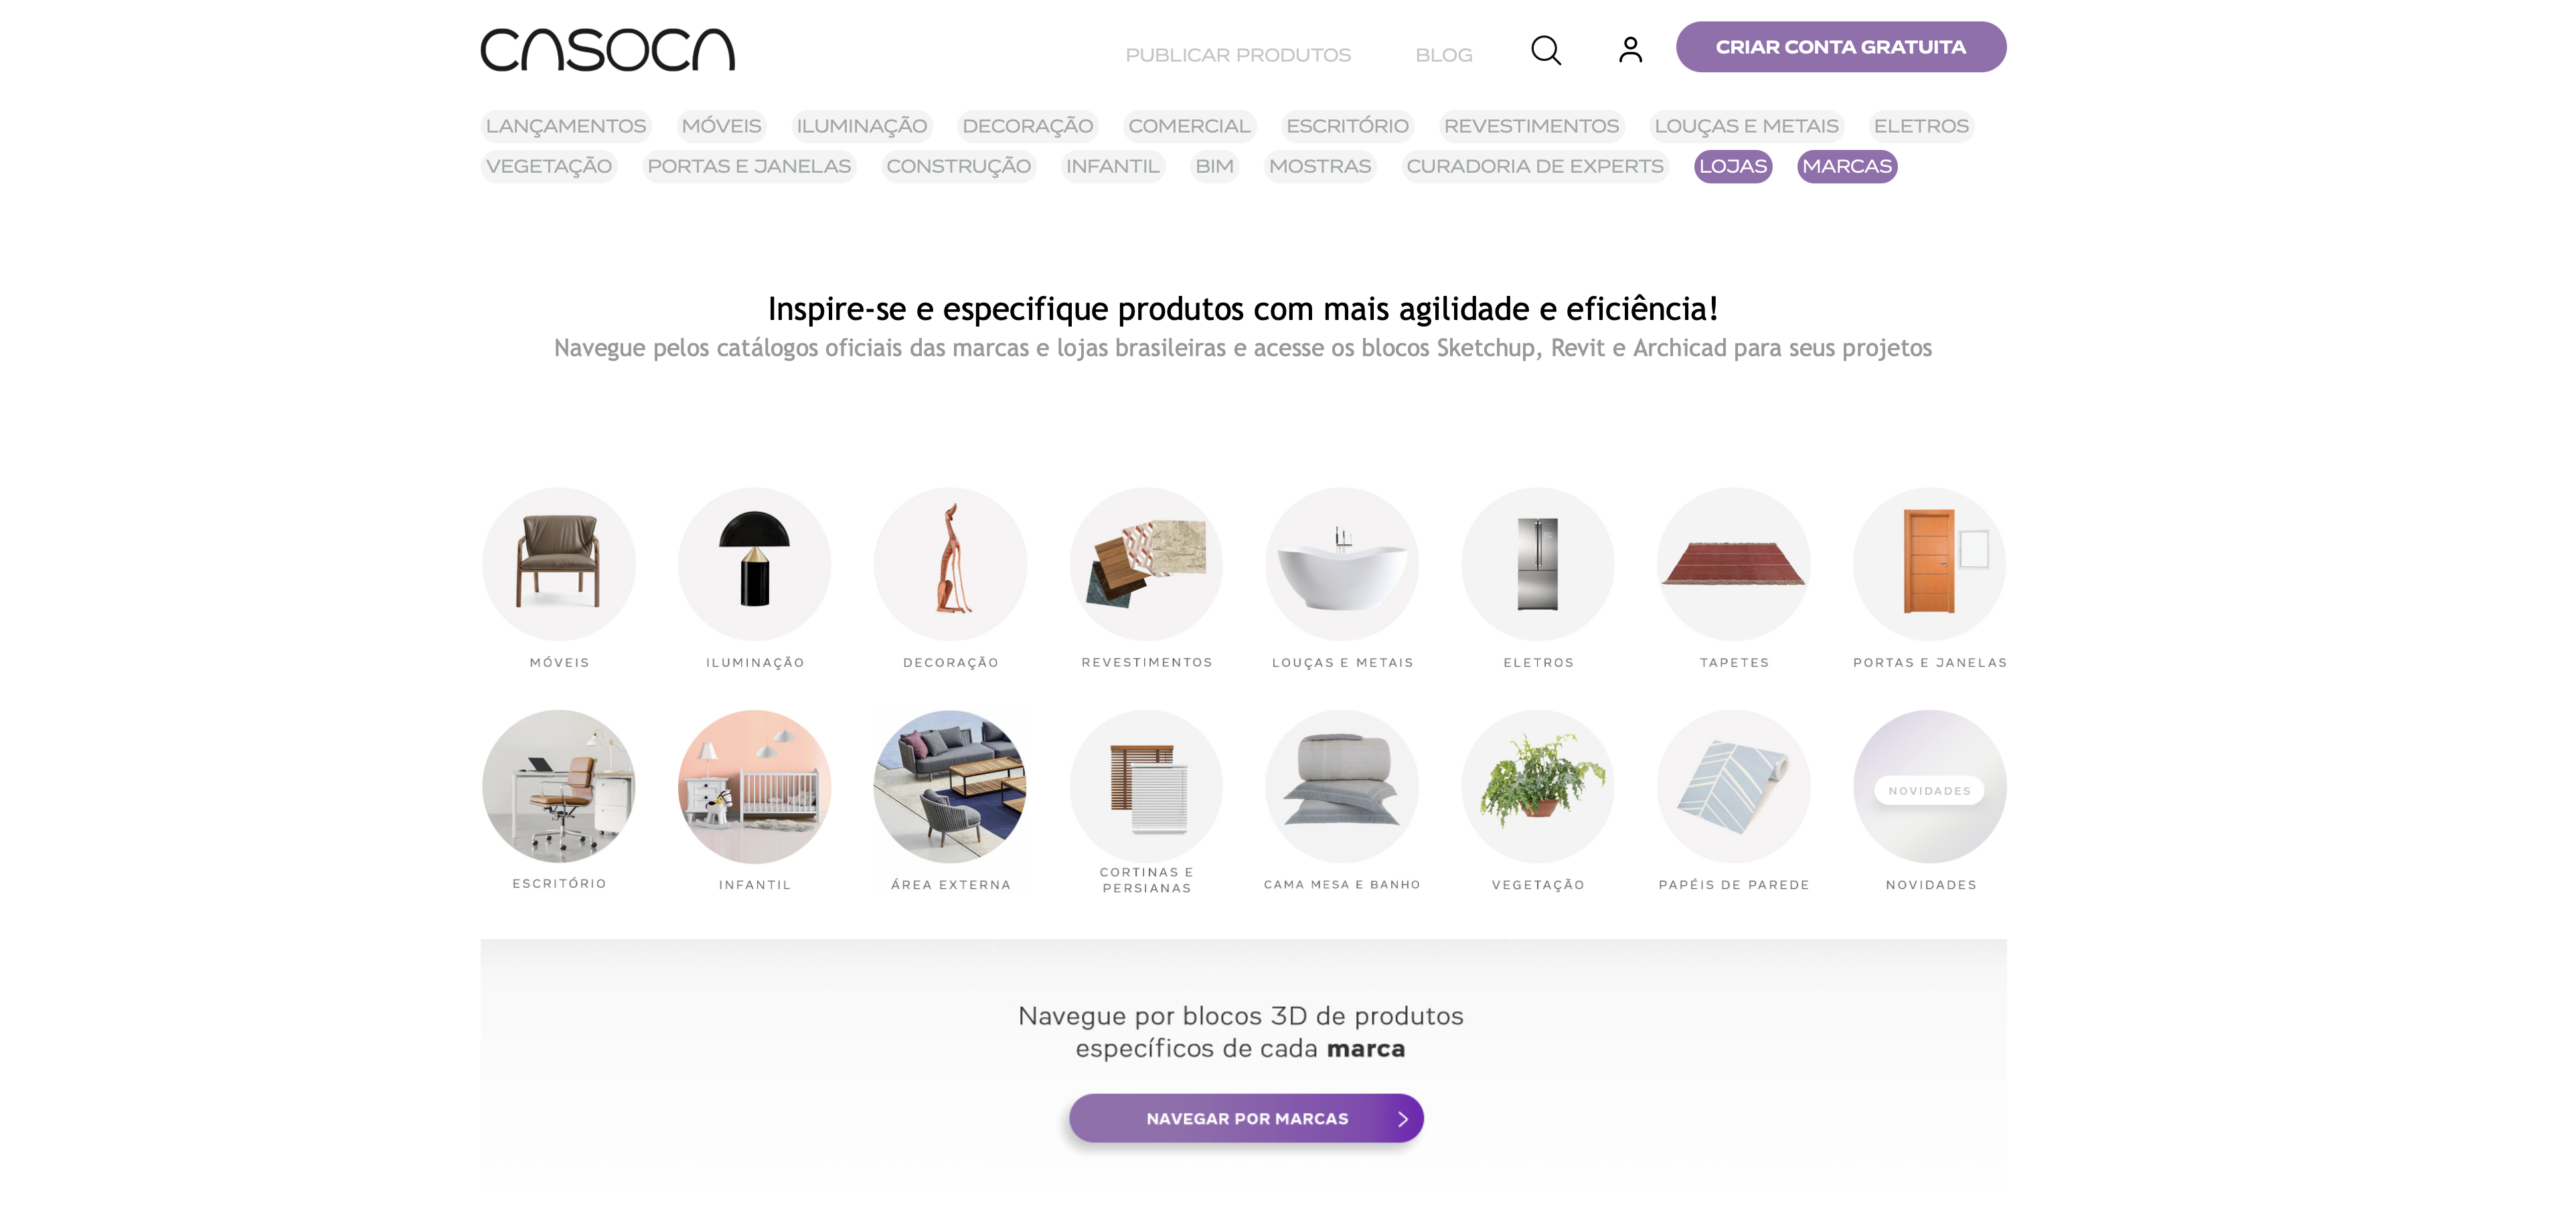2560x1221 pixels.
Task: Follow the Publicar Produtos link
Action: coord(1238,55)
